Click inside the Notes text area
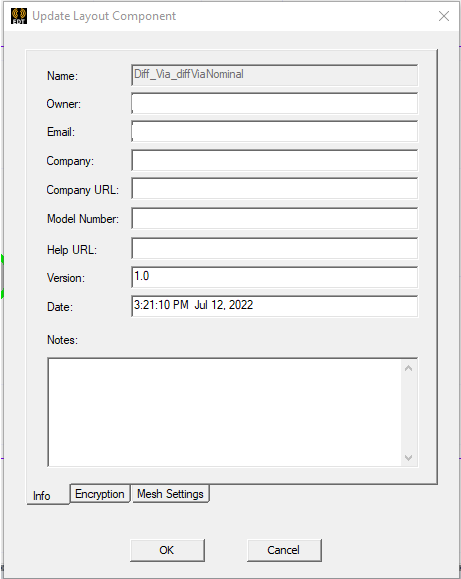Image resolution: width=461 pixels, height=579 pixels. [x=224, y=412]
